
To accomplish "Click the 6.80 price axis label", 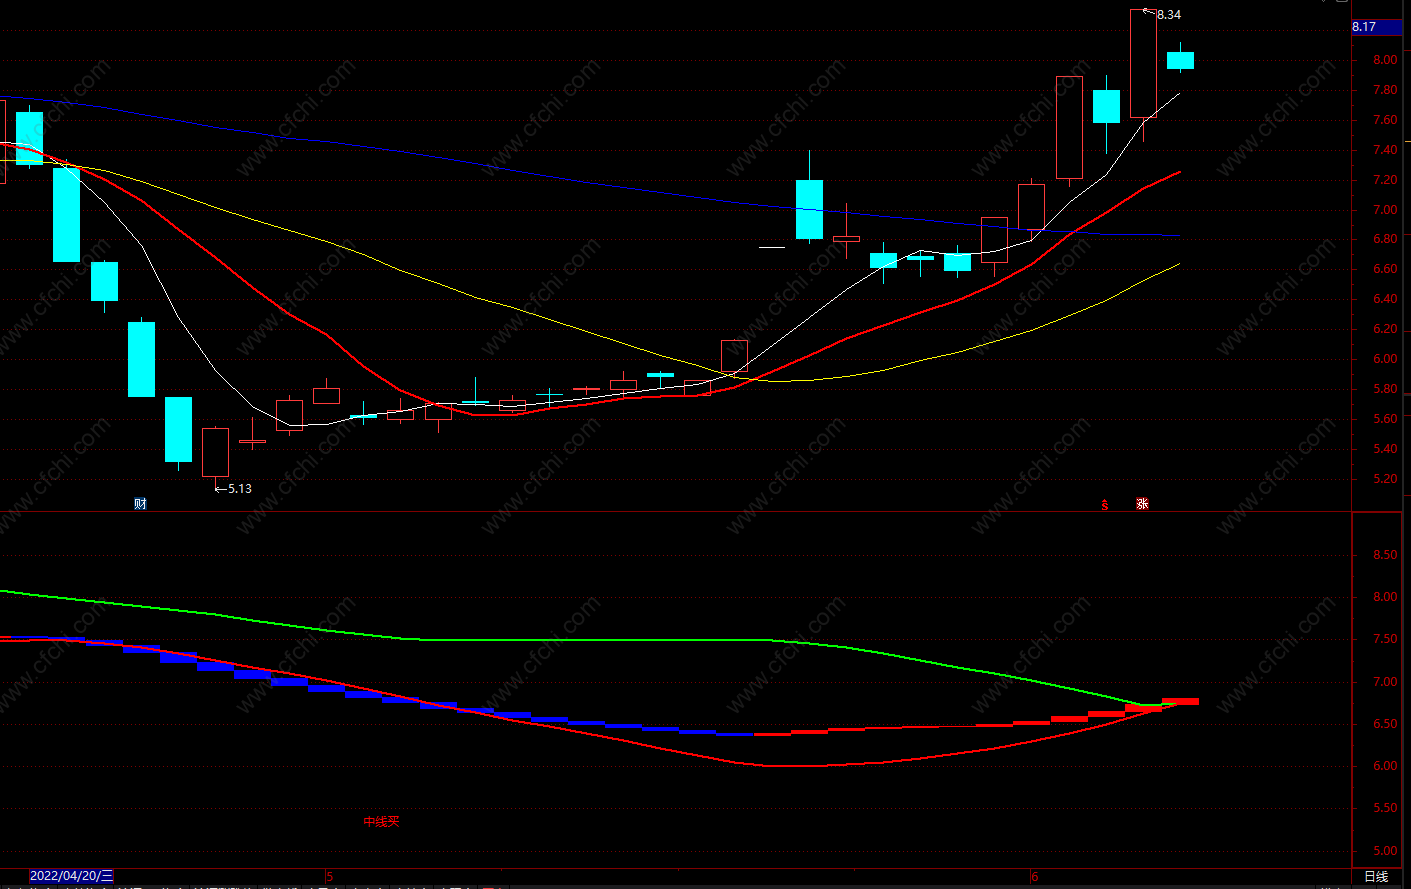I will point(1385,239).
